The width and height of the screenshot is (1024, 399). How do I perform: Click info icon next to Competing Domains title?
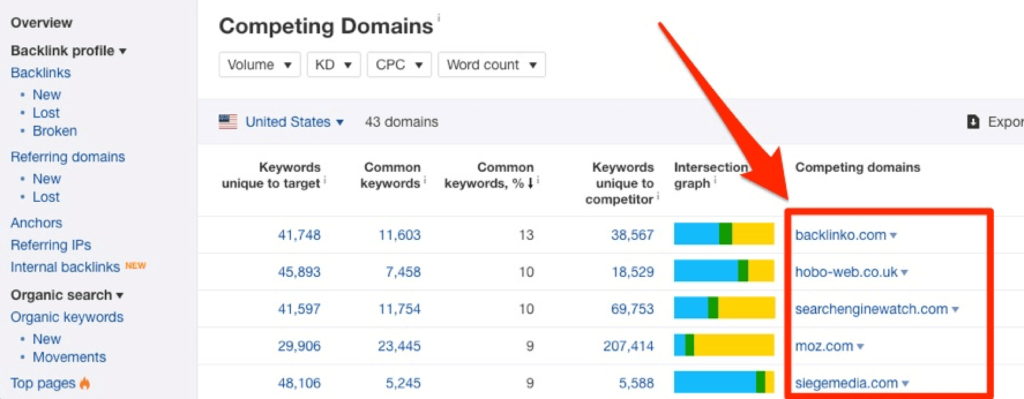pyautogui.click(x=439, y=17)
